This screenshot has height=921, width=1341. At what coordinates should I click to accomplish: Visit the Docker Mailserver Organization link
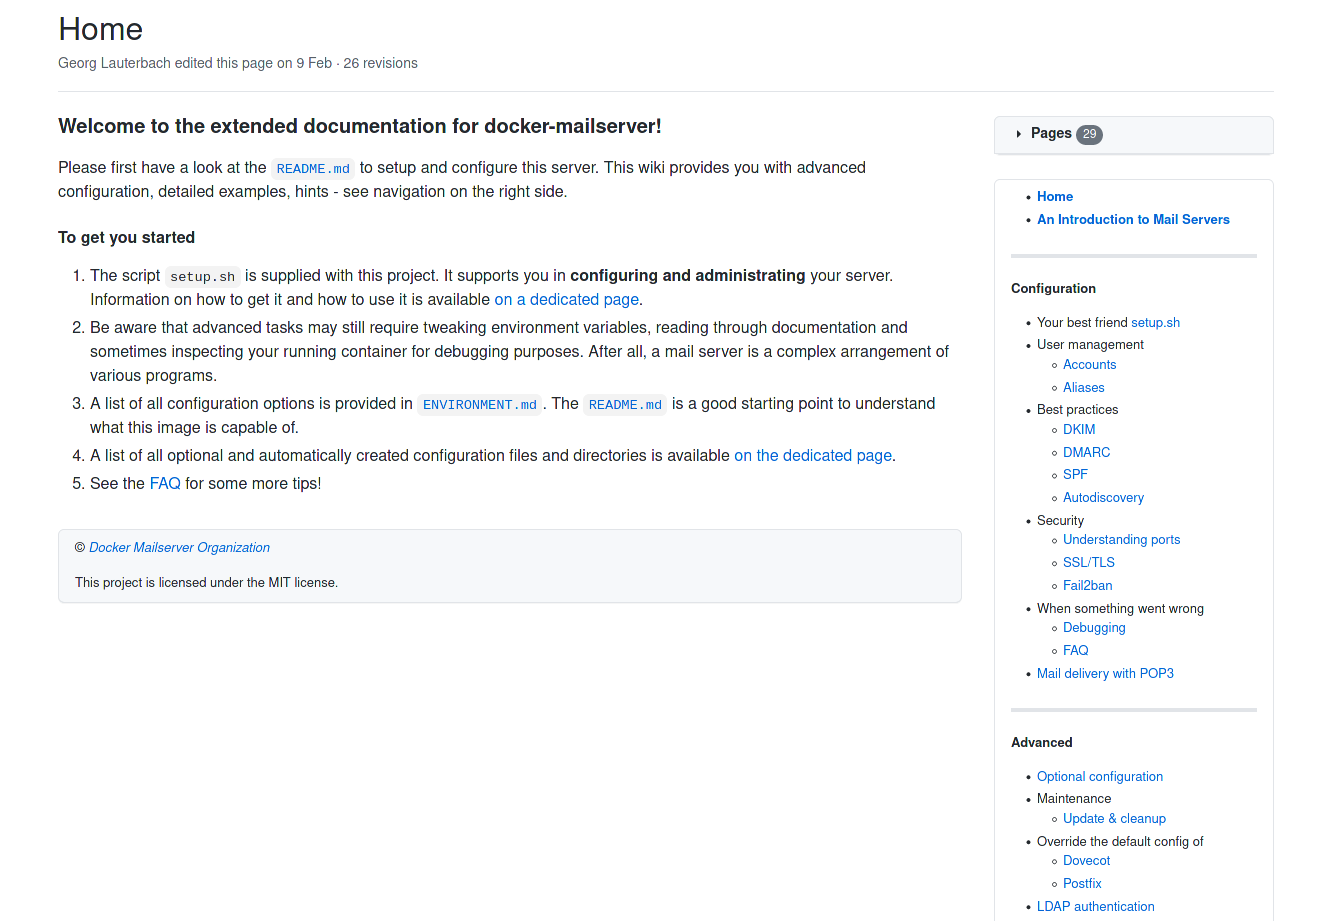179,547
